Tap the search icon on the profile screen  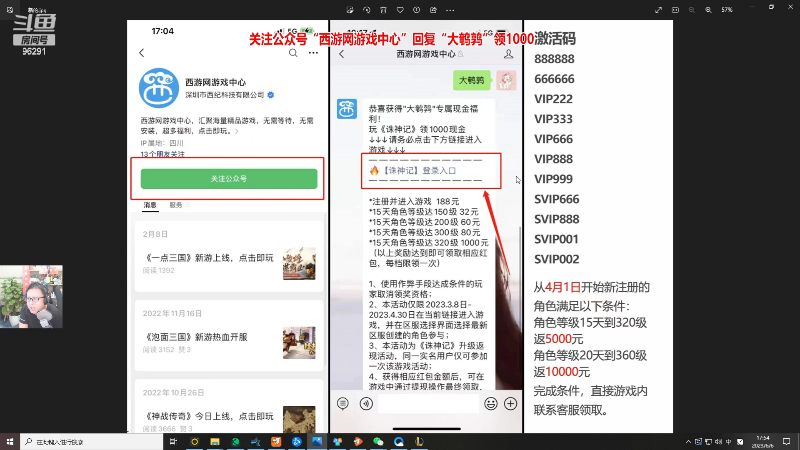pos(293,53)
